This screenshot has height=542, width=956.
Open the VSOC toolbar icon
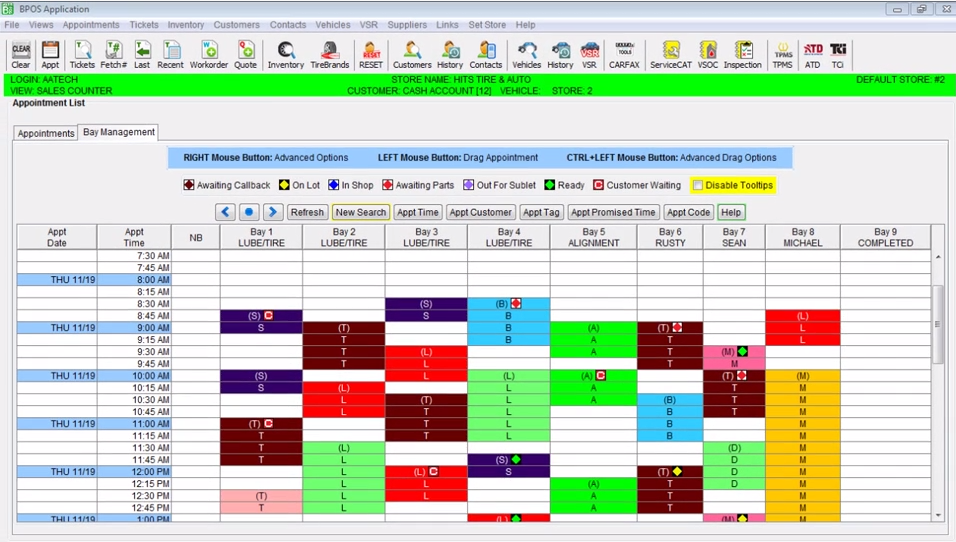[x=708, y=55]
